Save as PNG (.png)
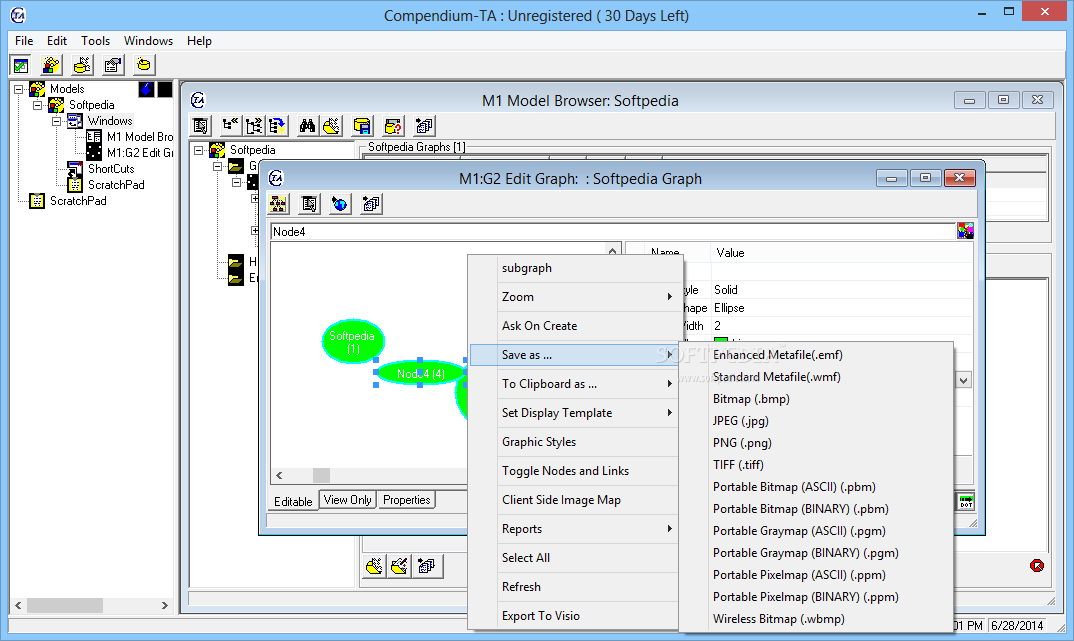The image size is (1074, 641). tap(815, 443)
